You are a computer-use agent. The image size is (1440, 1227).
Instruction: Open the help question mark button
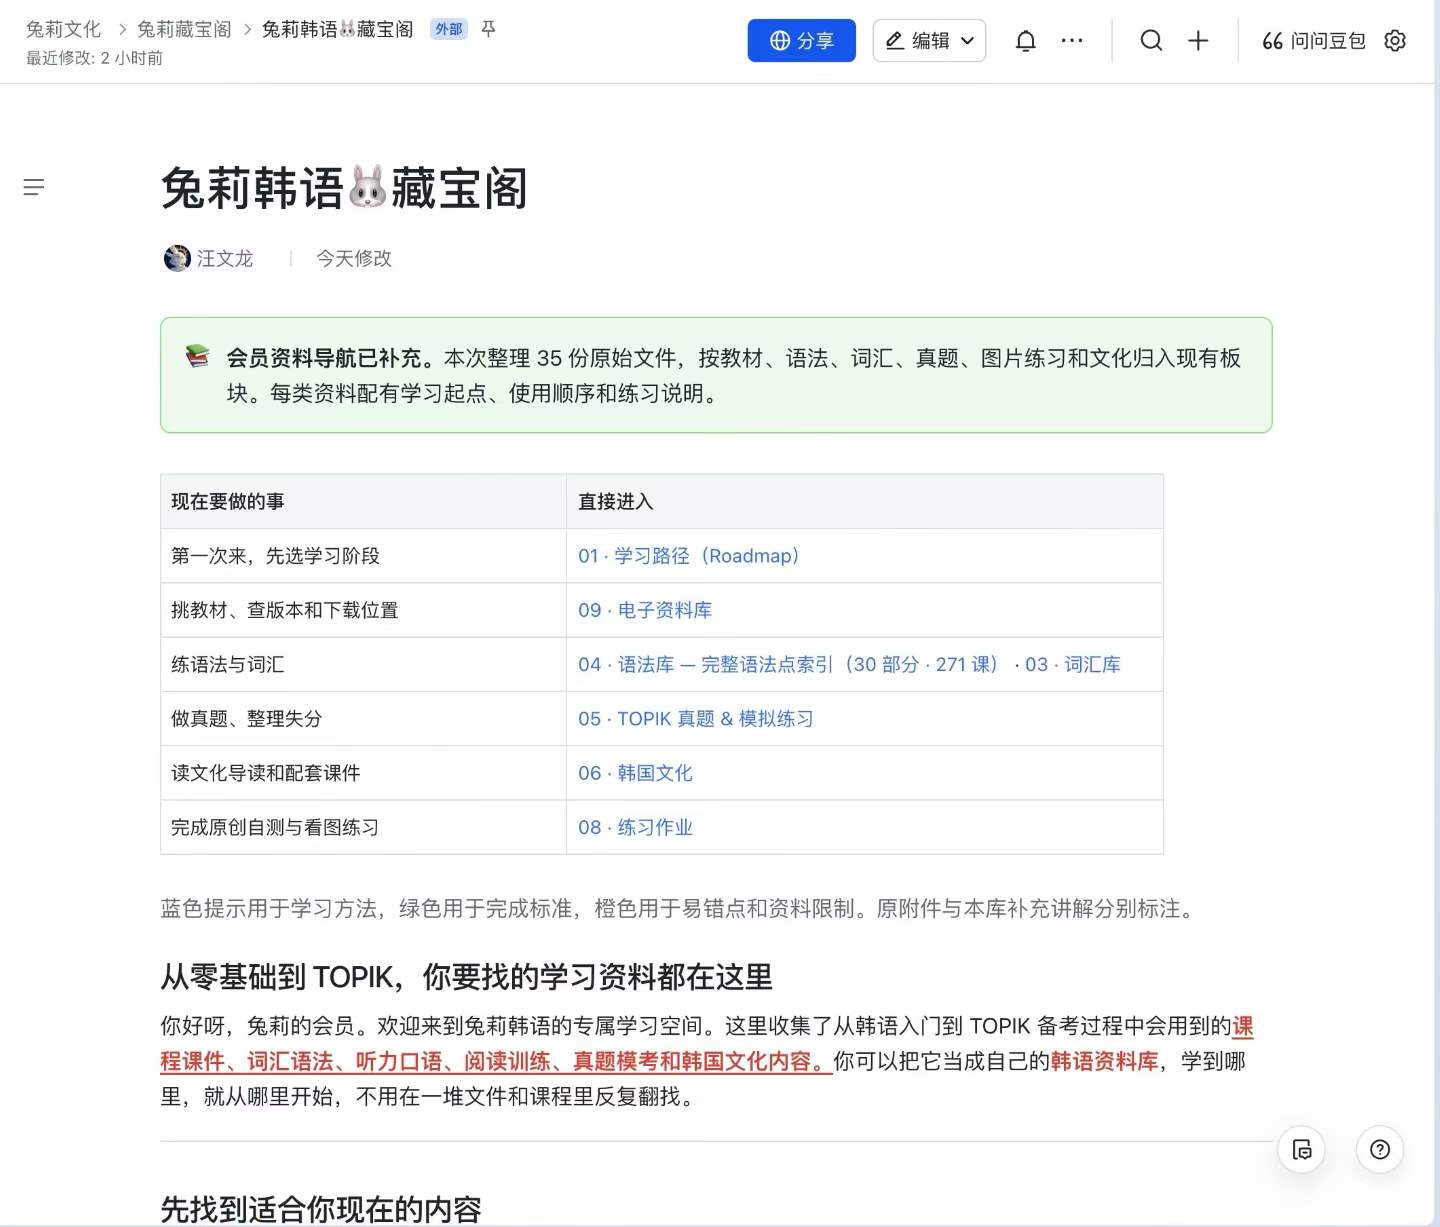(x=1380, y=1150)
